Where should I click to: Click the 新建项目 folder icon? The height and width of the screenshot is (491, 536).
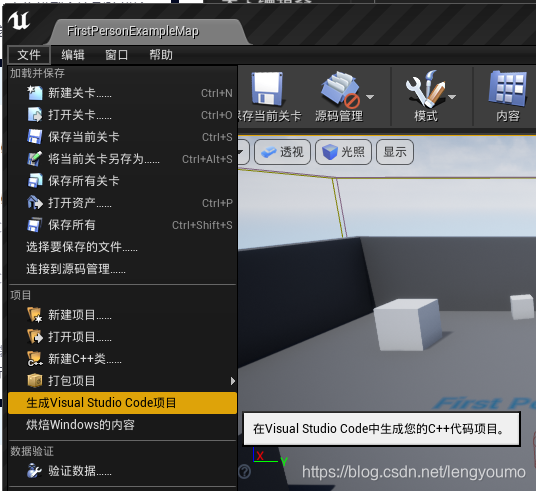(35, 315)
